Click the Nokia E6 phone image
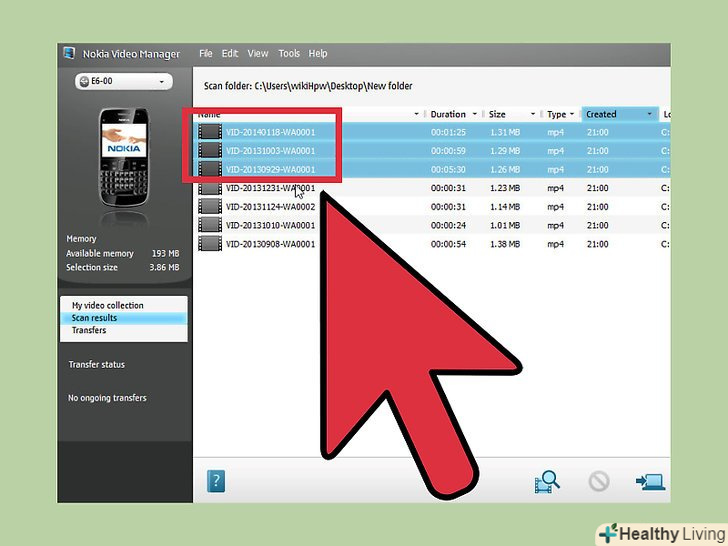This screenshot has height=546, width=728. coord(124,157)
